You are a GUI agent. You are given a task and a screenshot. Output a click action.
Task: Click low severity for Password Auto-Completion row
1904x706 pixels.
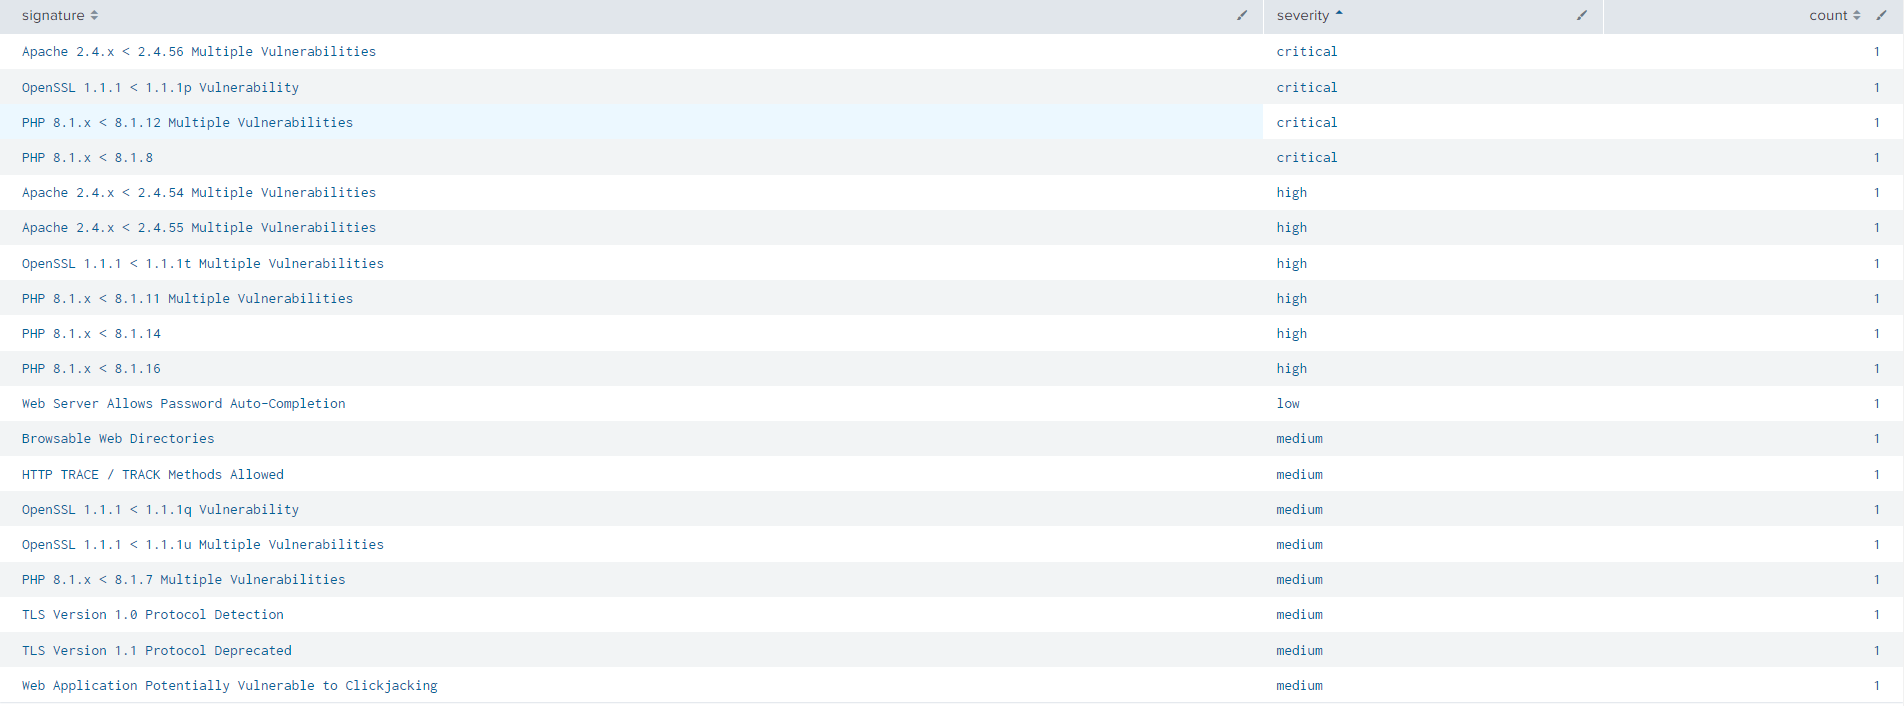pyautogui.click(x=1288, y=404)
